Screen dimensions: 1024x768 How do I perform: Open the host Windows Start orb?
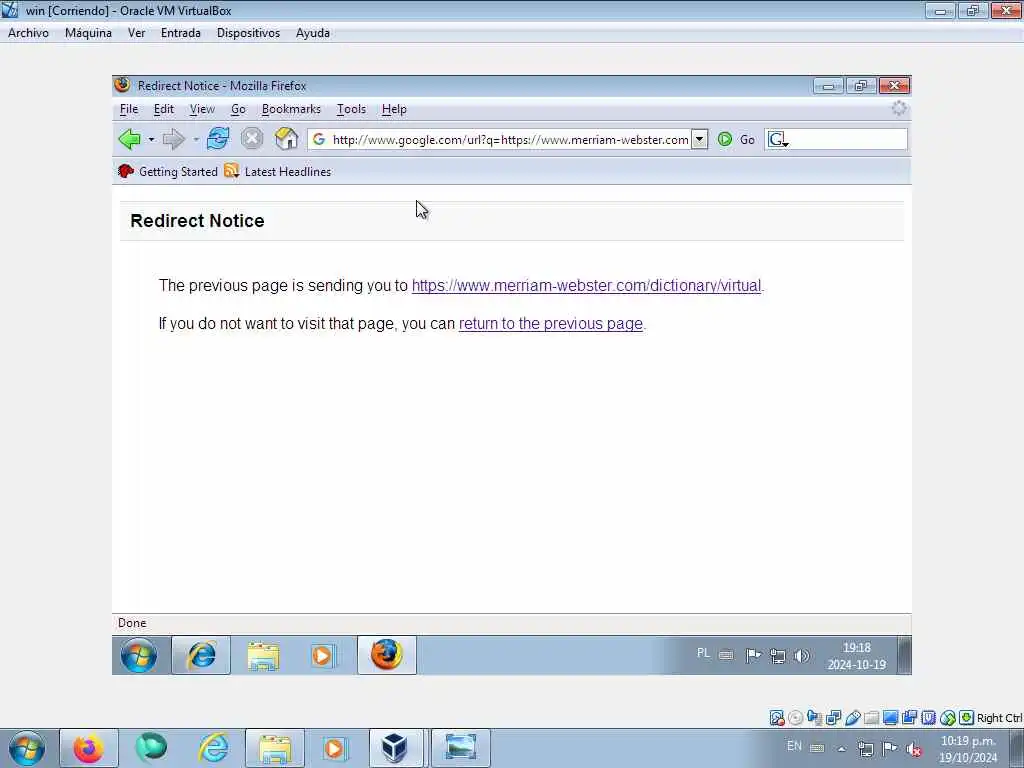coord(27,748)
